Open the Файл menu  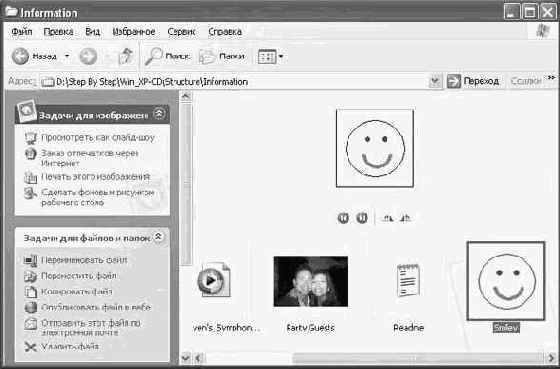[22, 31]
